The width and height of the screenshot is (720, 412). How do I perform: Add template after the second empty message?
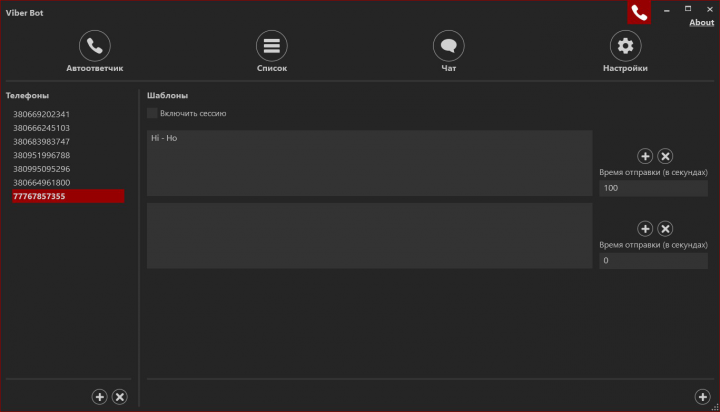(x=645, y=229)
